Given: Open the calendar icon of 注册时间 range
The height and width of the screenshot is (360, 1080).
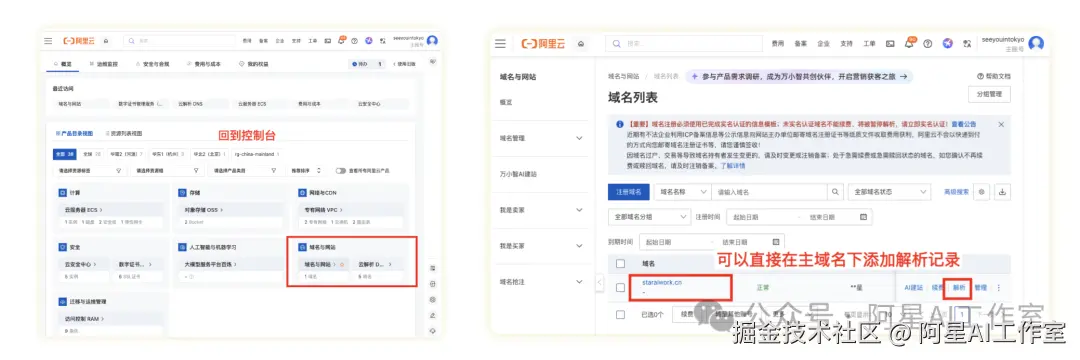Looking at the screenshot, I should tap(863, 217).
